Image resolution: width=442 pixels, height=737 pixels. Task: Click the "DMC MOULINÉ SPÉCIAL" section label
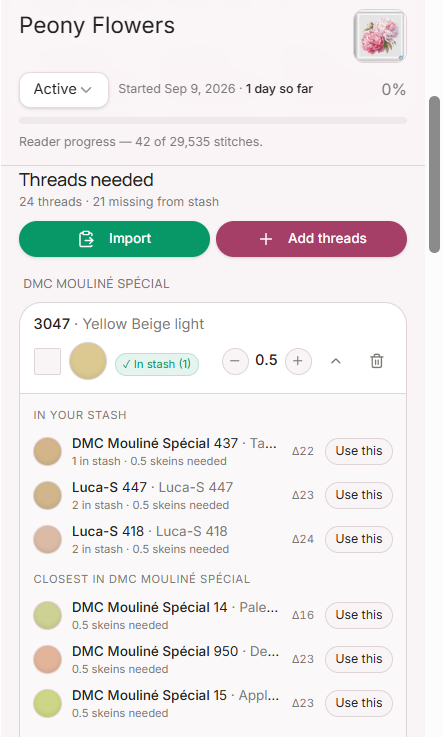tap(96, 284)
